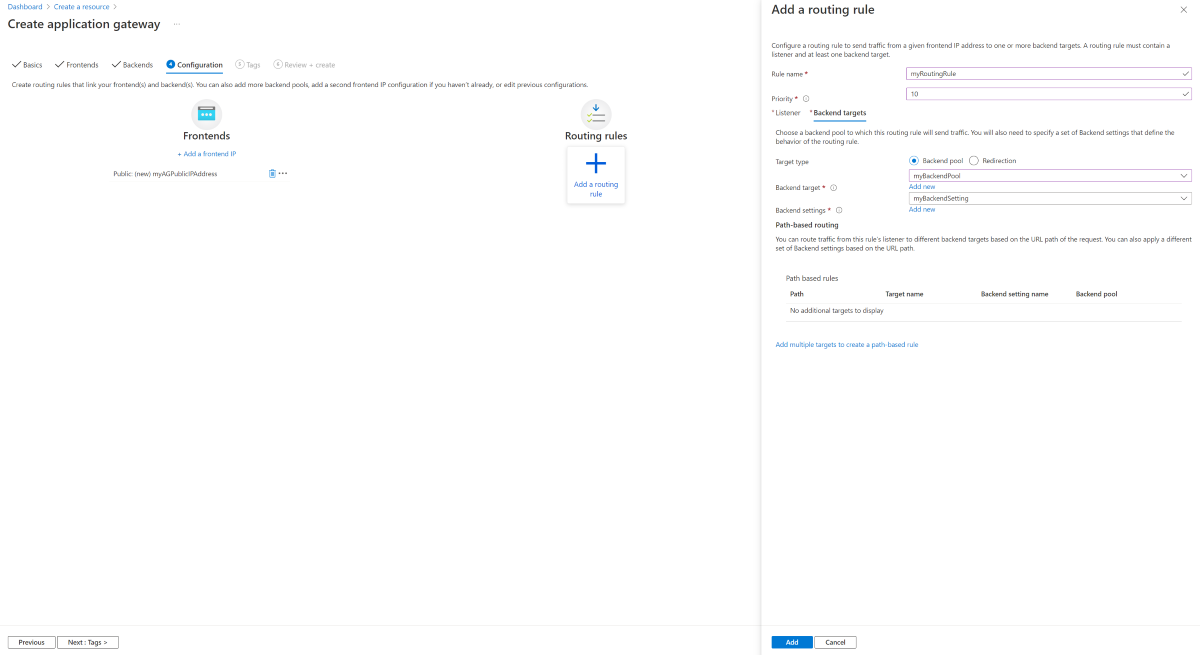Click the info icon next to Backend settings
The height and width of the screenshot is (655, 1200).
click(839, 210)
